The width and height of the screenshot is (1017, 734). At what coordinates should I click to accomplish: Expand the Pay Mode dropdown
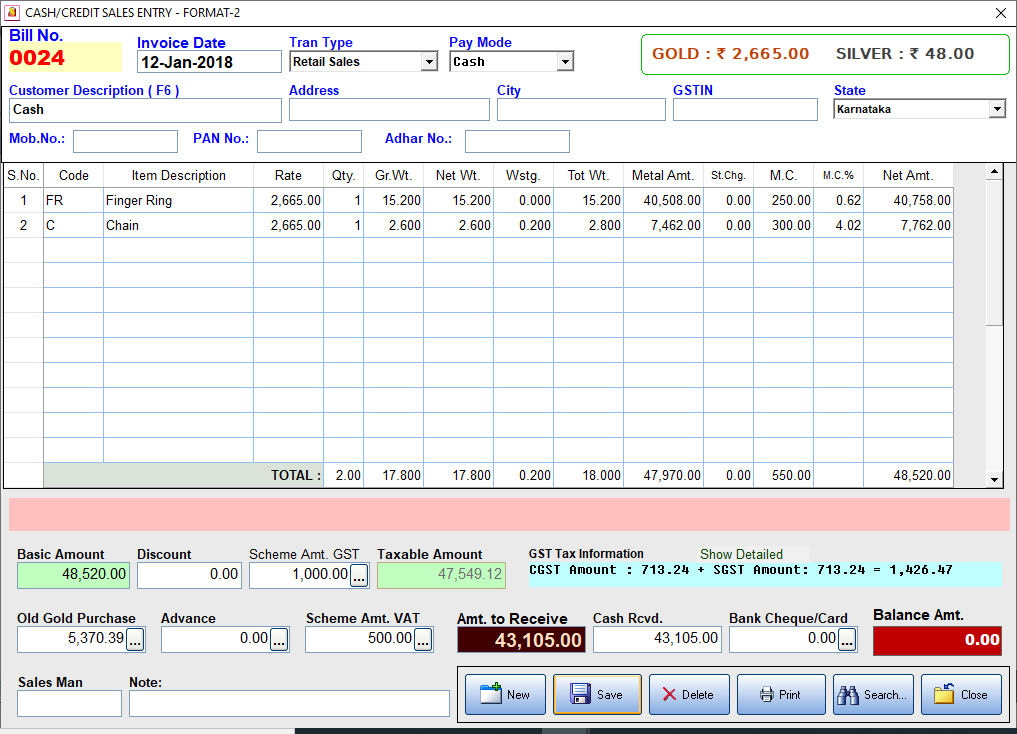point(565,62)
